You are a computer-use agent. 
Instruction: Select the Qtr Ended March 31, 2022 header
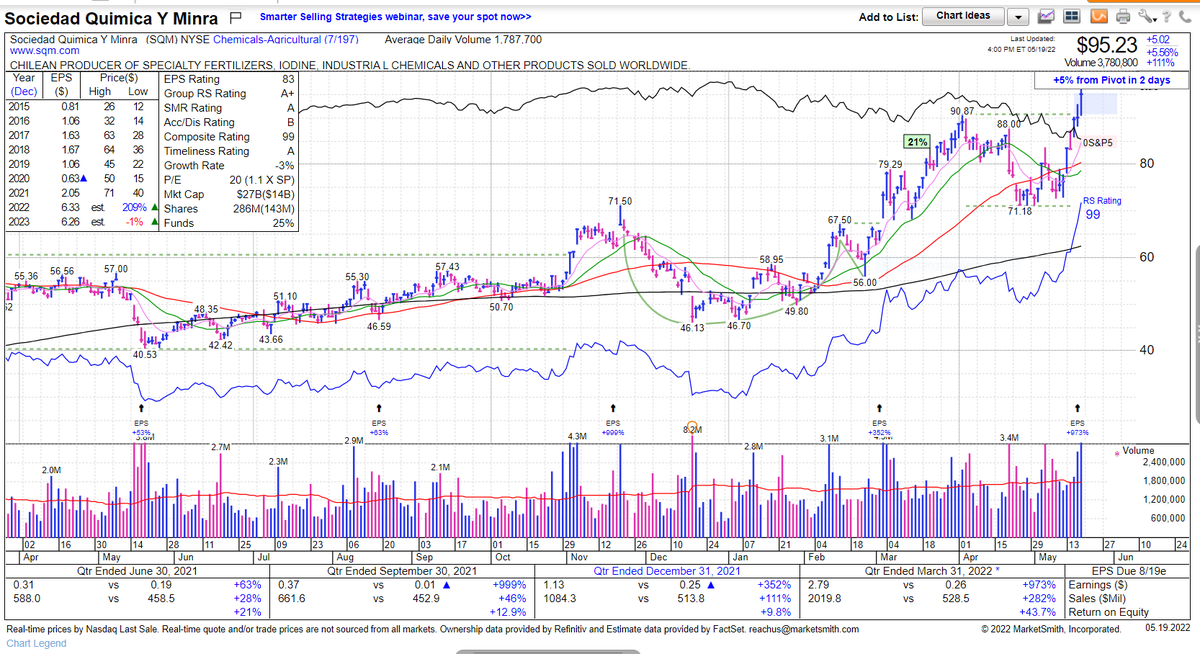(x=934, y=571)
